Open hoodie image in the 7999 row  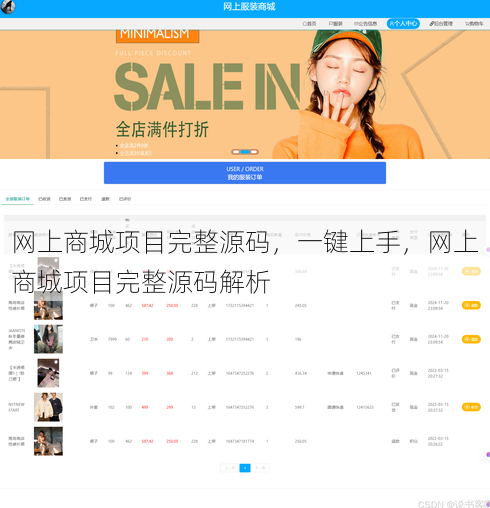[48, 339]
